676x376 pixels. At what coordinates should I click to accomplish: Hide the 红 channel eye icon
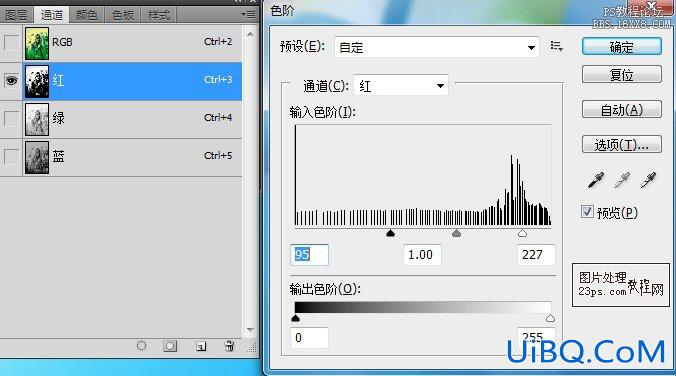tap(11, 81)
